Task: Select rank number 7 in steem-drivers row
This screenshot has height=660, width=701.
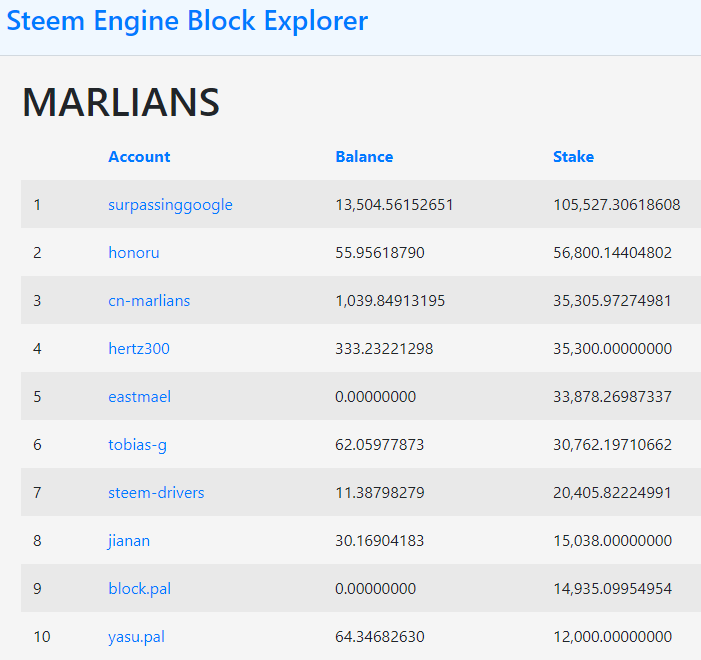Action: pos(37,492)
